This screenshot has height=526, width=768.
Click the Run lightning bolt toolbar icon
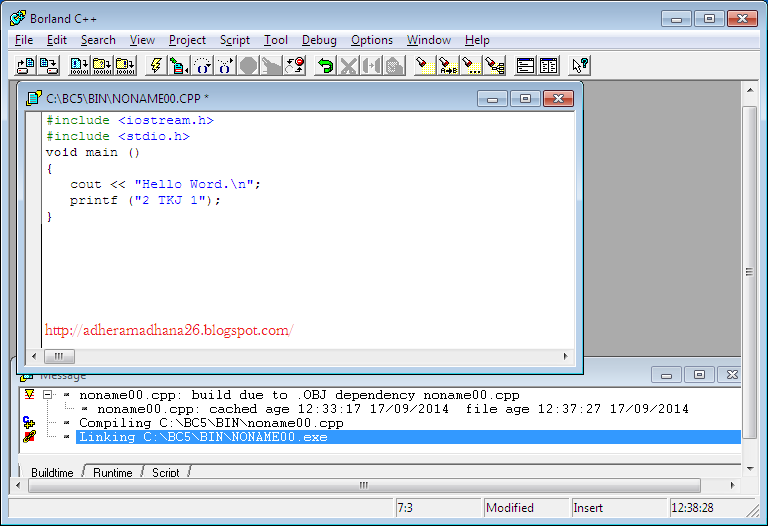pyautogui.click(x=156, y=66)
